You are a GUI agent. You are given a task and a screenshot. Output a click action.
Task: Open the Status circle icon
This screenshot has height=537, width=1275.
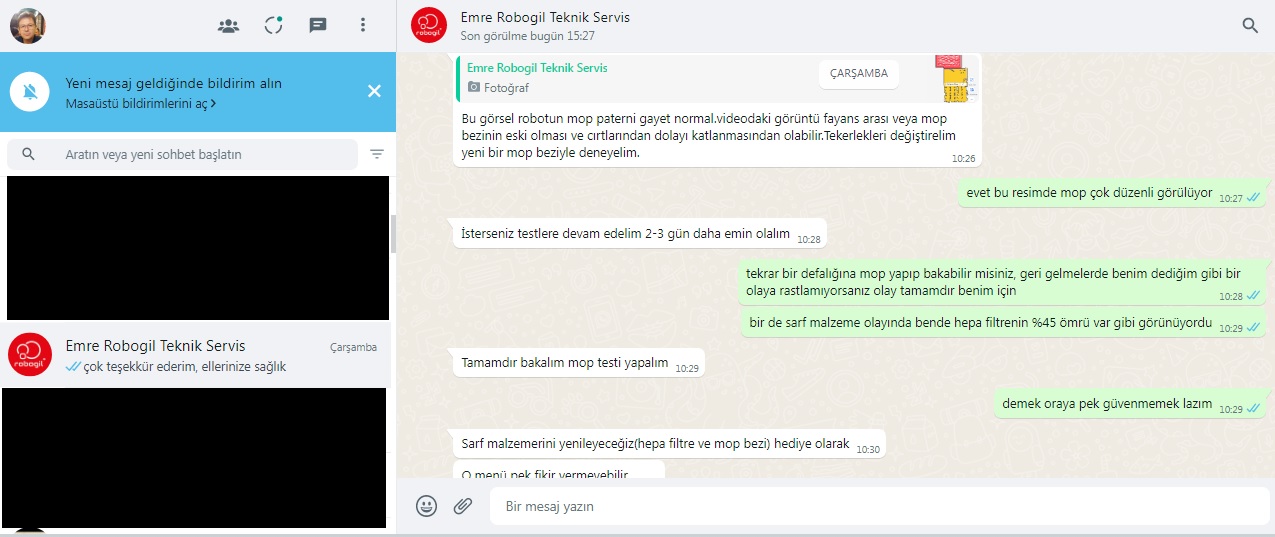point(273,26)
